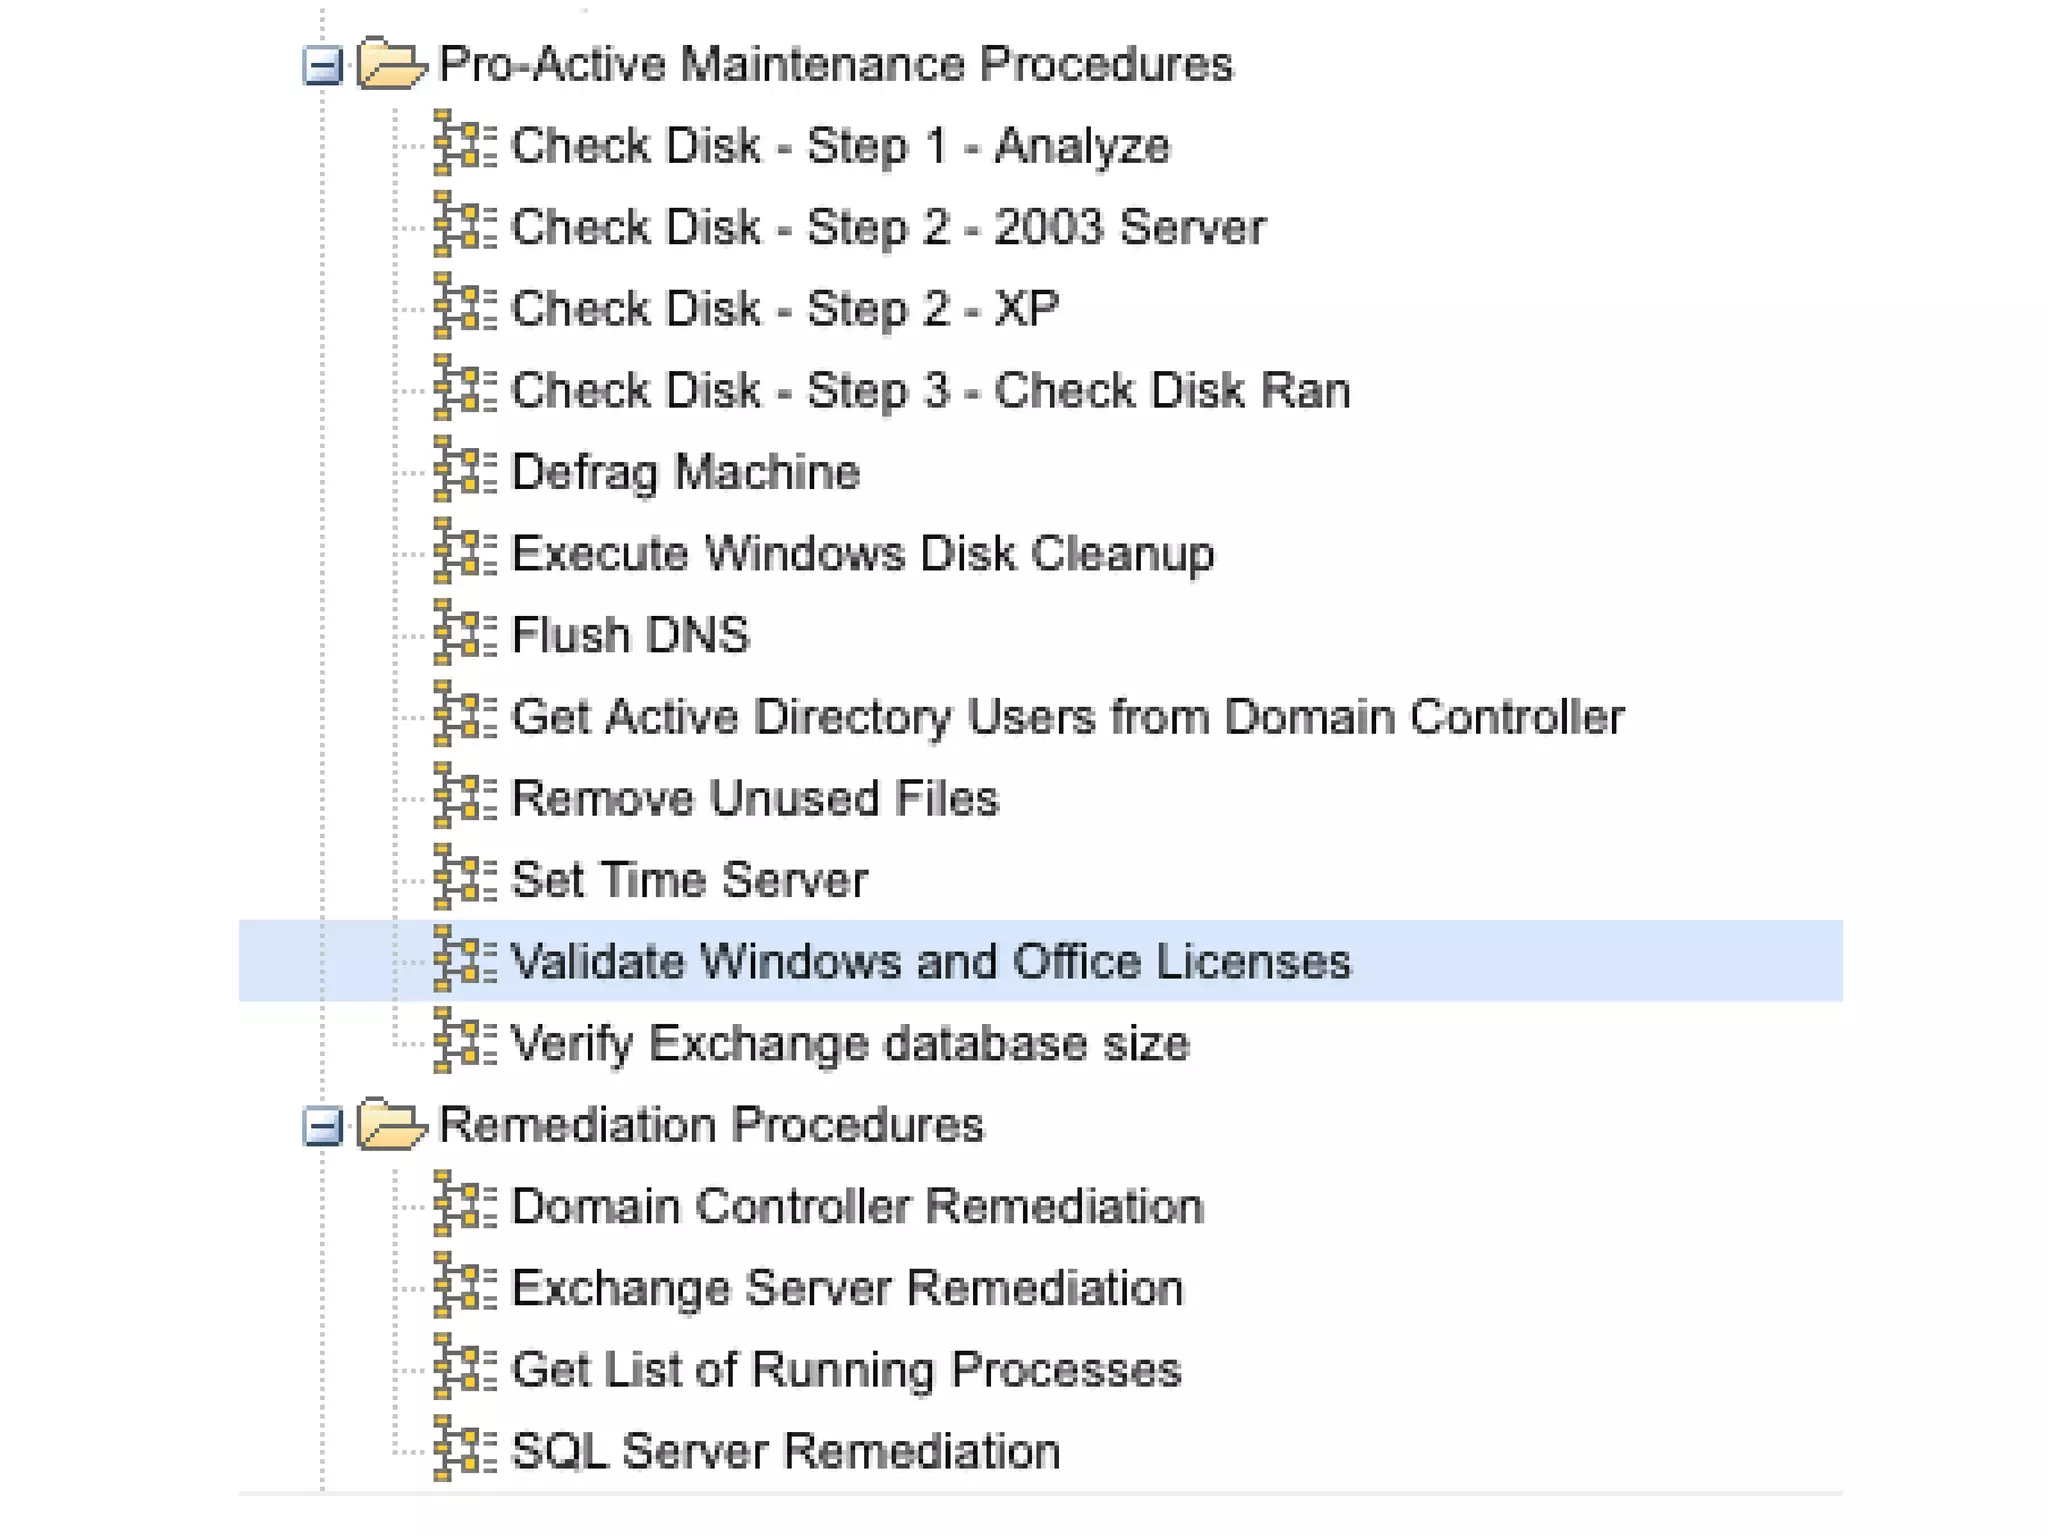Viewport: 2048px width, 1536px height.
Task: Select Validate Windows and Office Licenses item
Action: click(930, 961)
